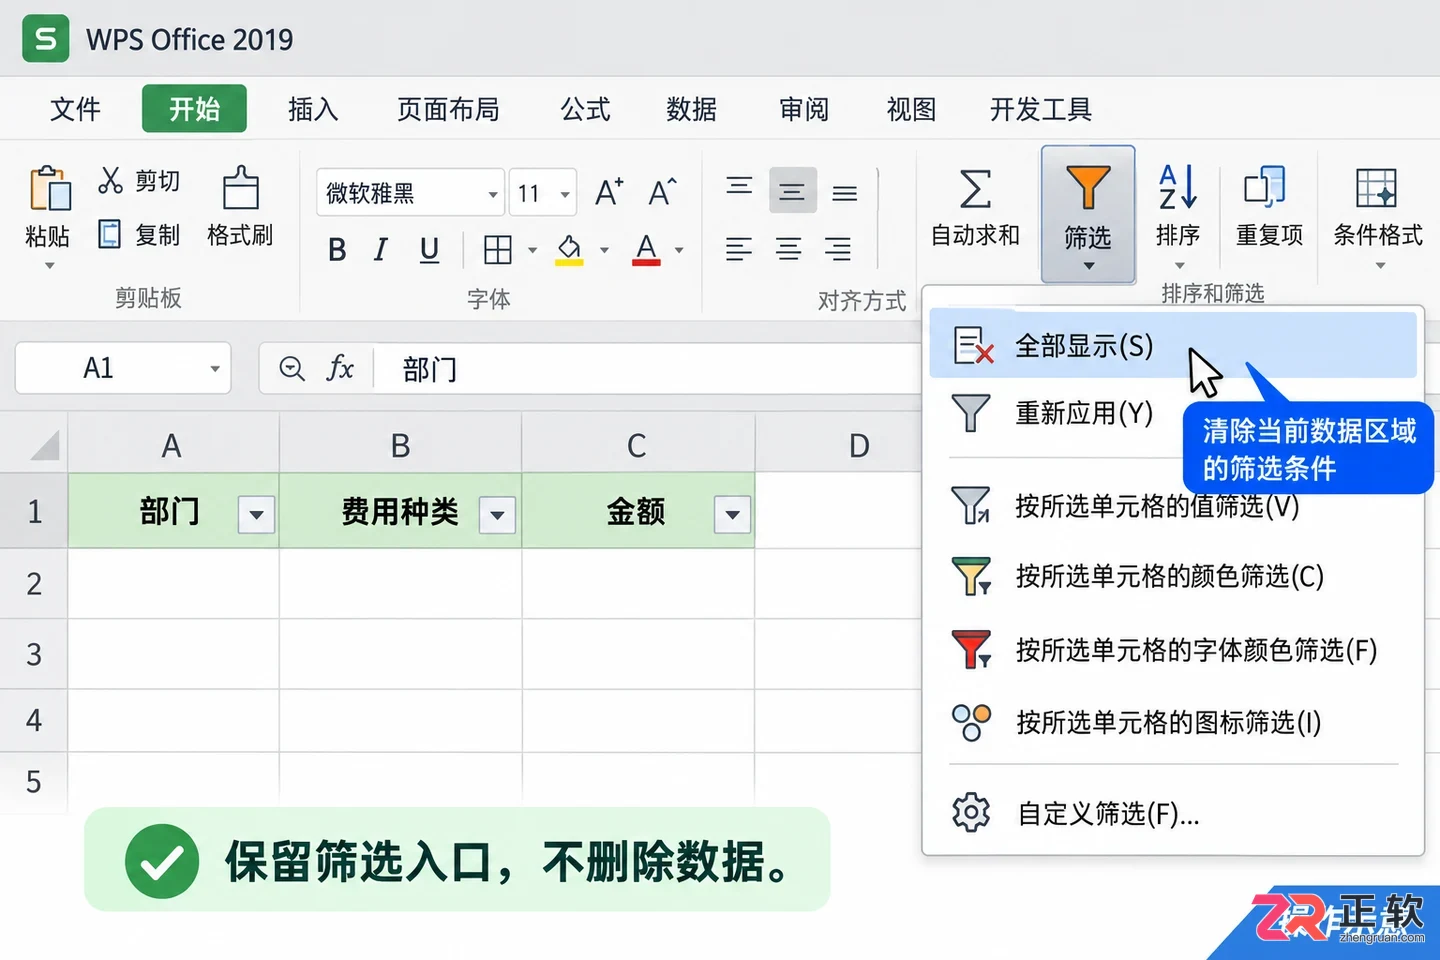Open the 金额 column filter dropdown
This screenshot has height=960, width=1440.
[733, 515]
